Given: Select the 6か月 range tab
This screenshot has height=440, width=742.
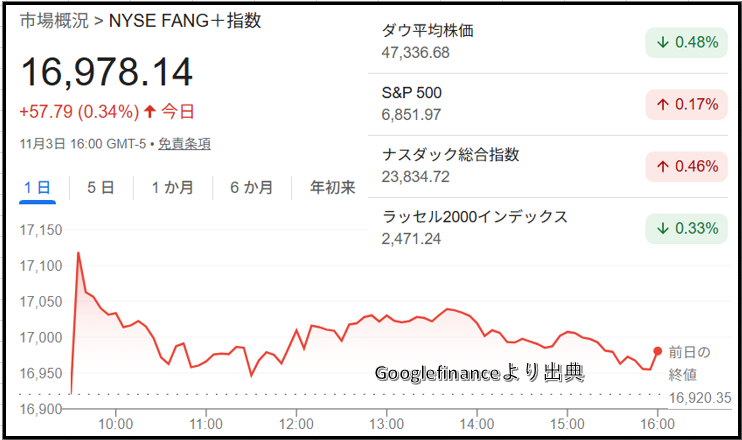Looking at the screenshot, I should click(250, 187).
